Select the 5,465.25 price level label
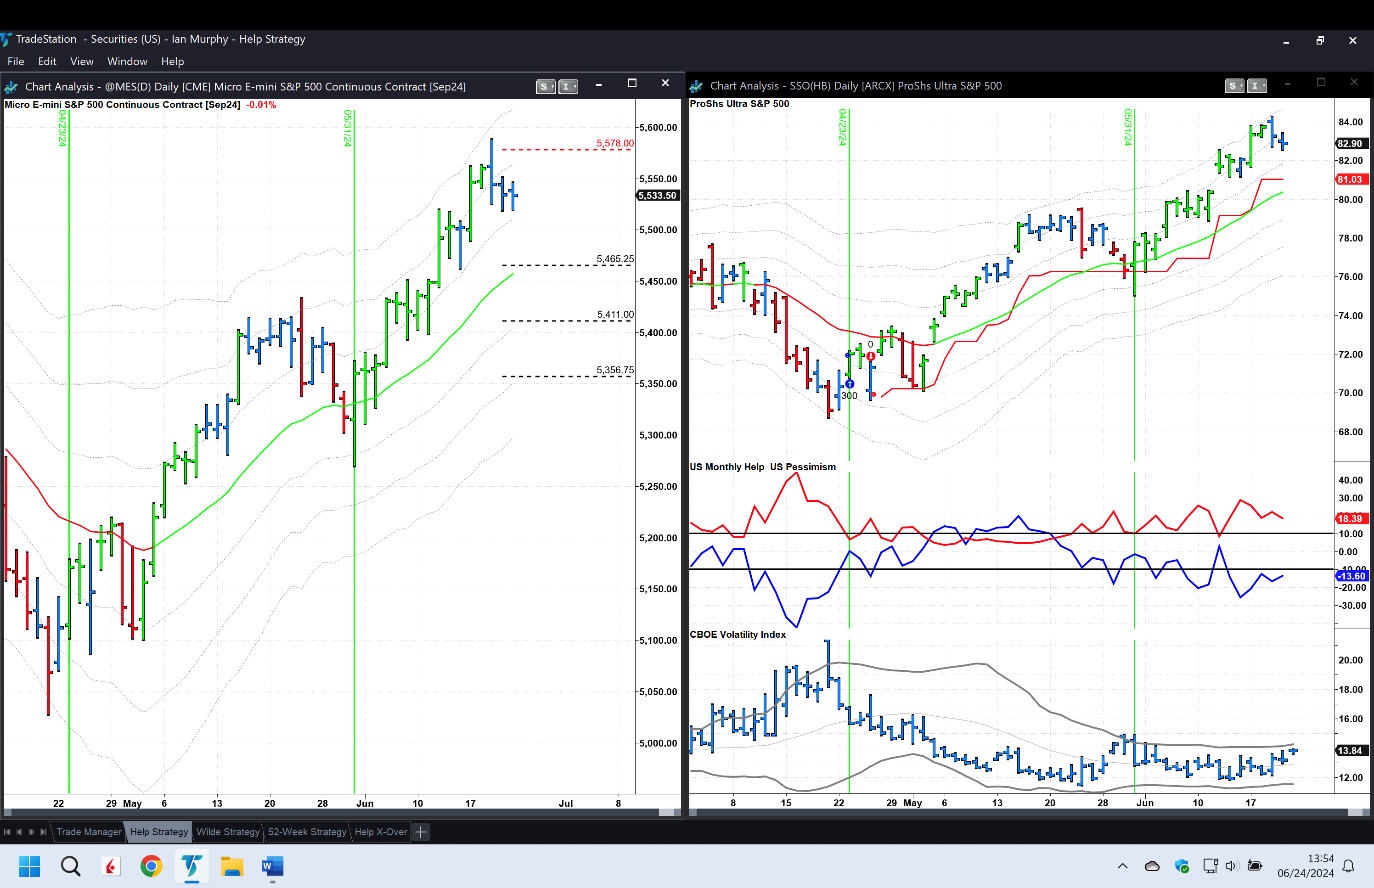 pyautogui.click(x=615, y=259)
